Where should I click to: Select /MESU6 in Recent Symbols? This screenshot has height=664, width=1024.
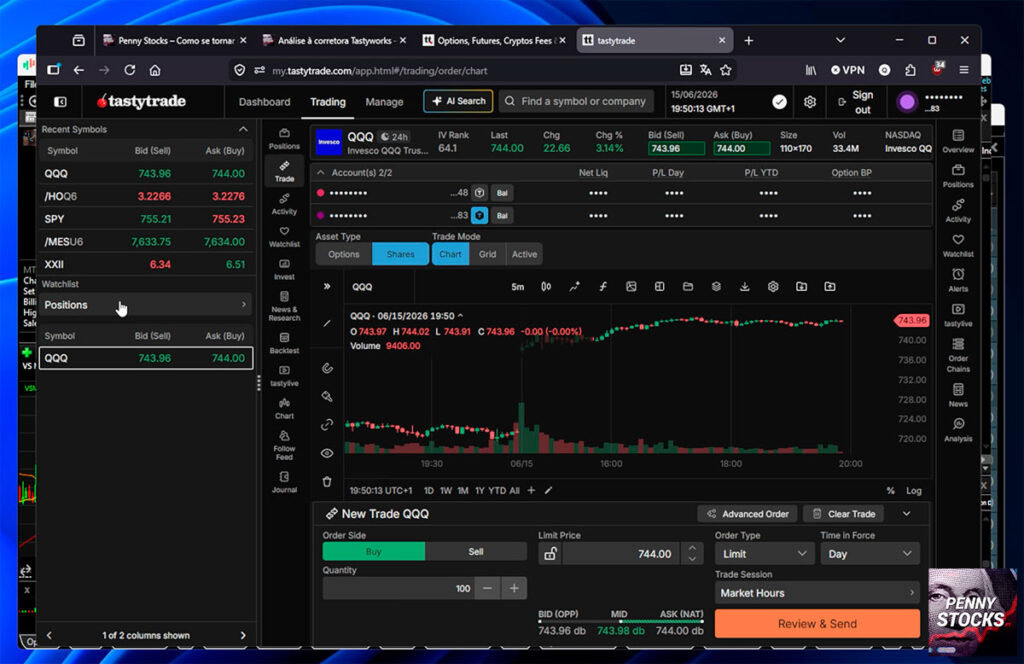(x=145, y=242)
